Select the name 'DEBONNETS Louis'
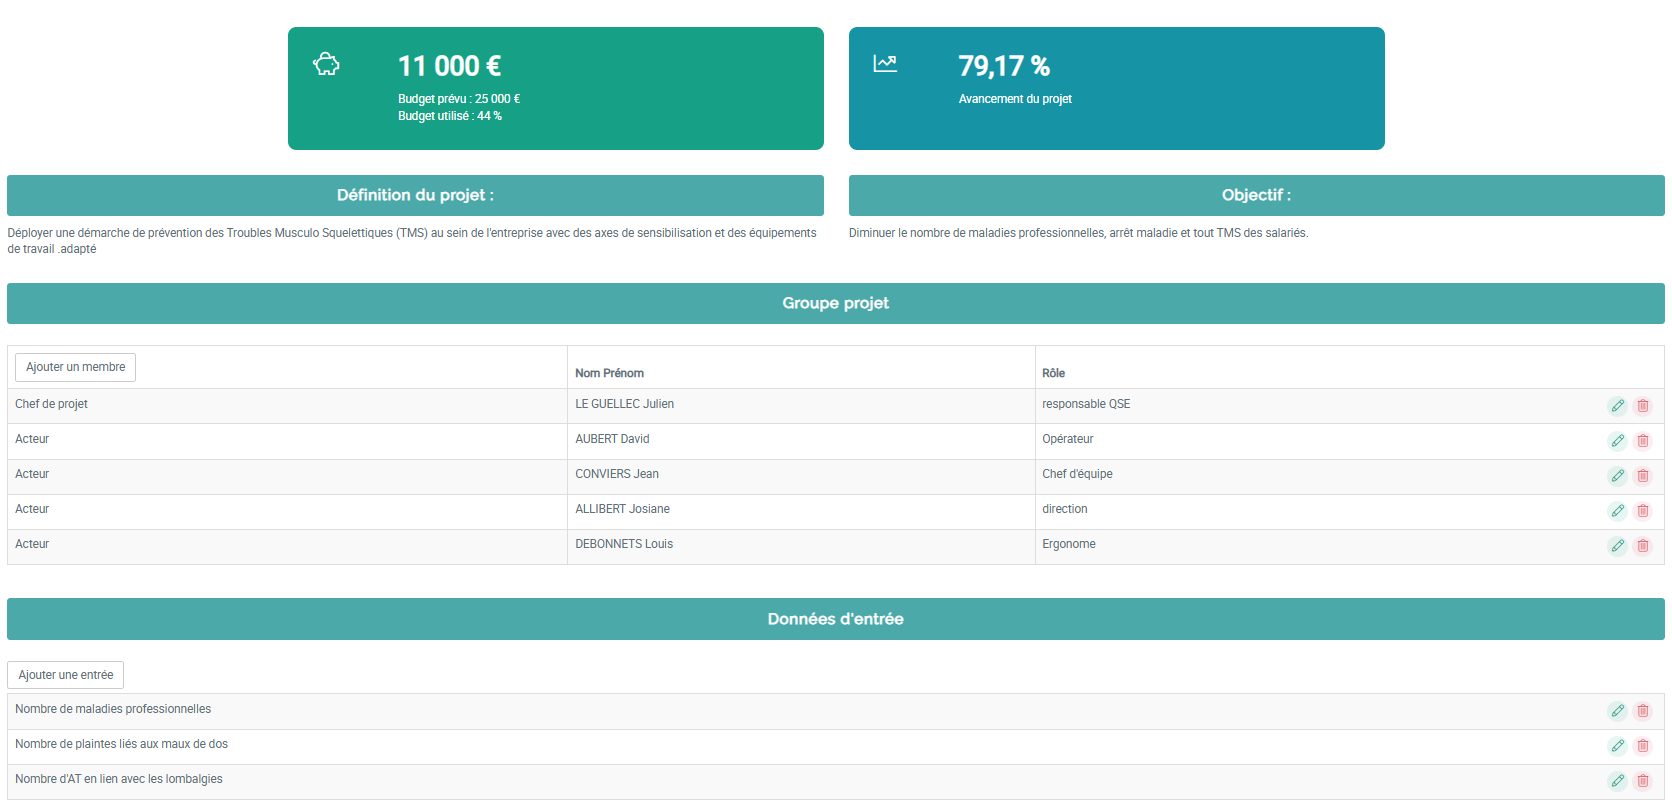This screenshot has width=1672, height=812. point(624,544)
